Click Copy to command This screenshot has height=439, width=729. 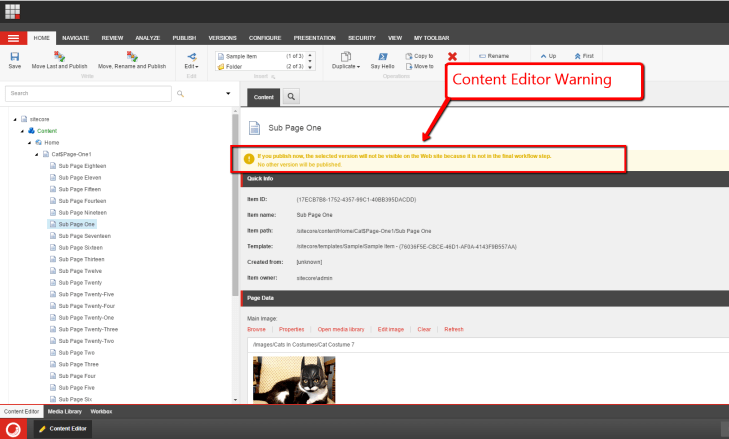pos(419,56)
